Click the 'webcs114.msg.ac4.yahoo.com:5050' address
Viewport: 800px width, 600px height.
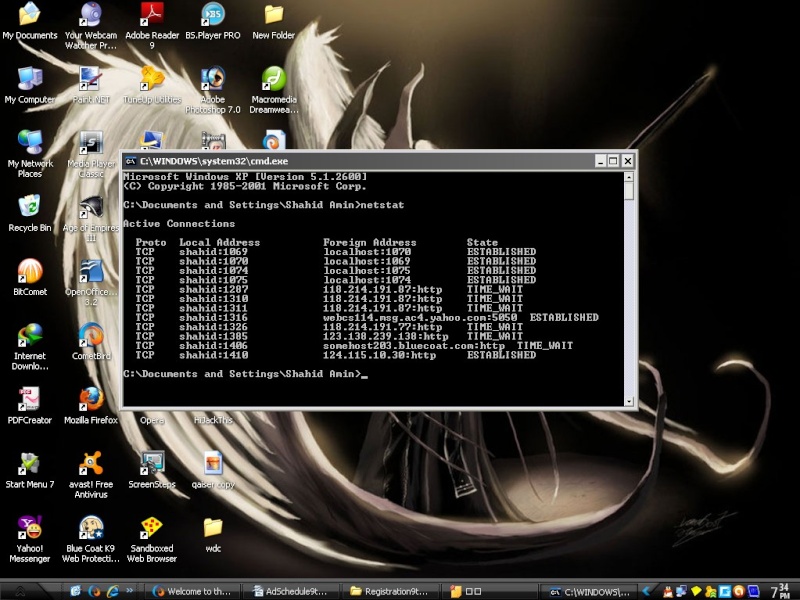(x=420, y=317)
